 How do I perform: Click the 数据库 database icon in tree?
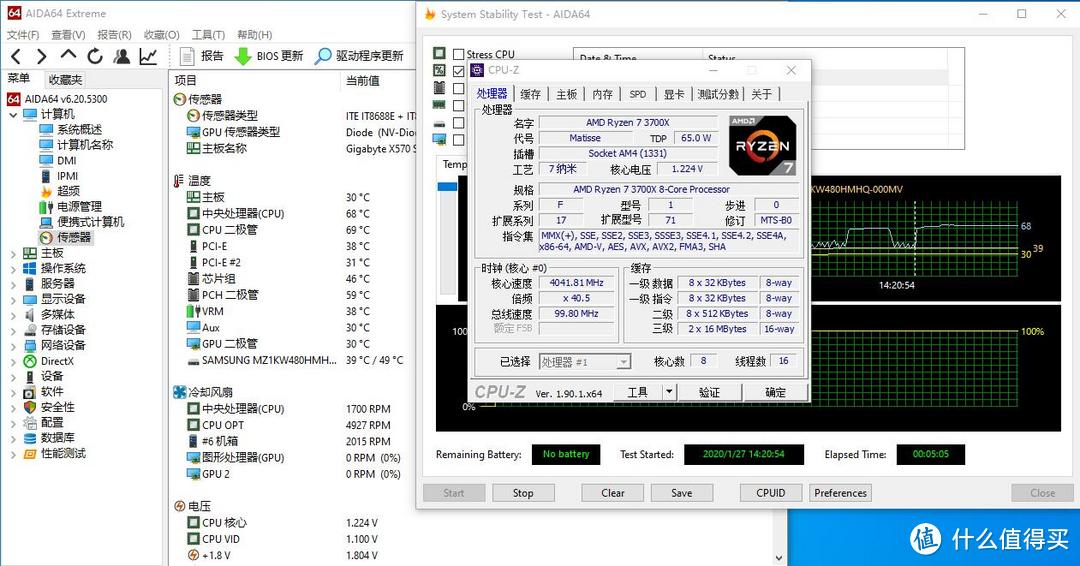[x=30, y=438]
